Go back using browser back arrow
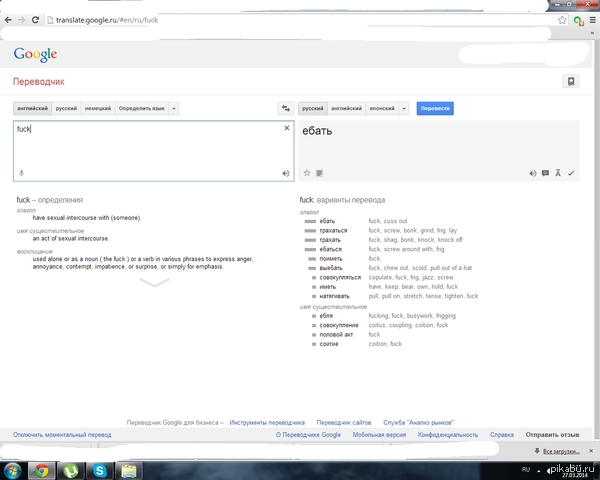 [8, 20]
